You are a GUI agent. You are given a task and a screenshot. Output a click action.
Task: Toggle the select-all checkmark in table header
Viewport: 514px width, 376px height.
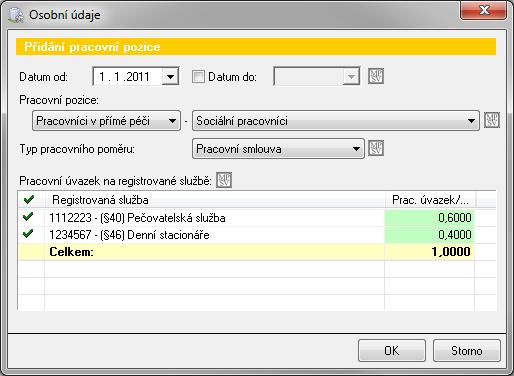(x=29, y=200)
